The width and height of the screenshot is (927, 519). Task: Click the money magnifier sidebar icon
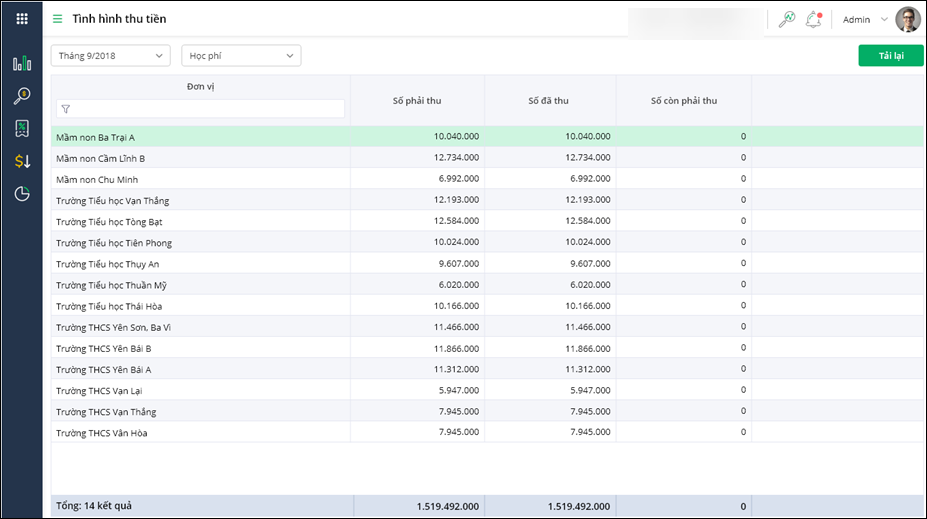22,96
